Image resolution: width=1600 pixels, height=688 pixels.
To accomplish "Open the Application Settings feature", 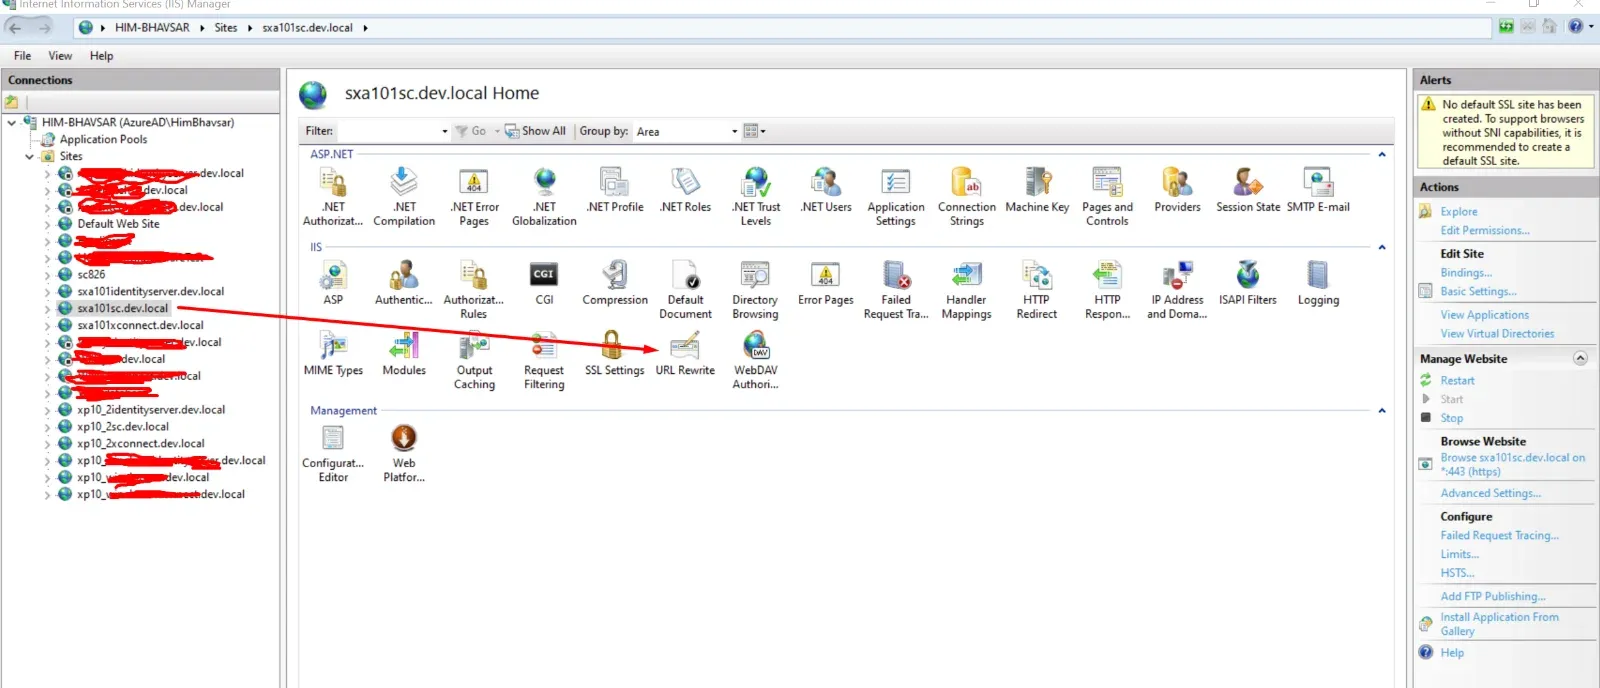I will 896,196.
